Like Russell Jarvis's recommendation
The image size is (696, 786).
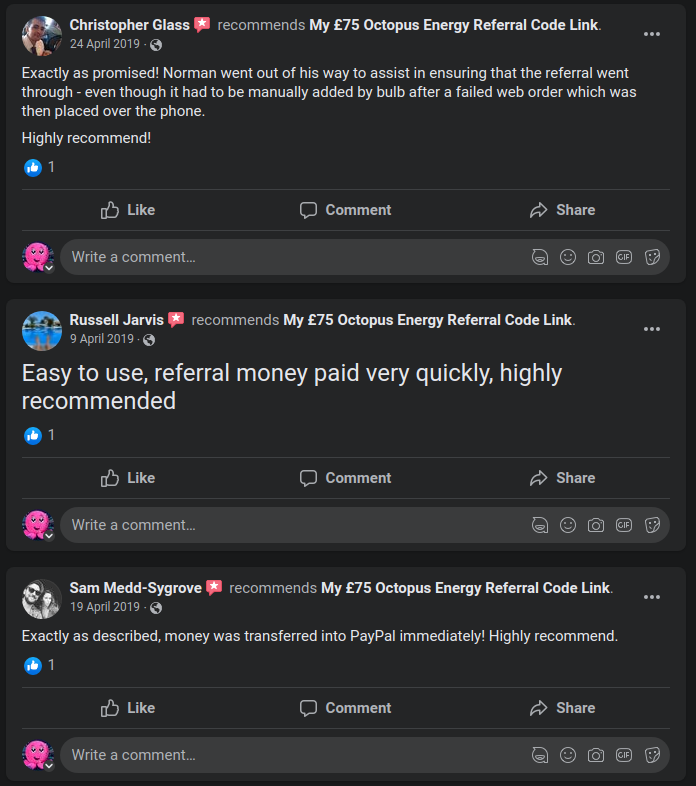[x=128, y=478]
